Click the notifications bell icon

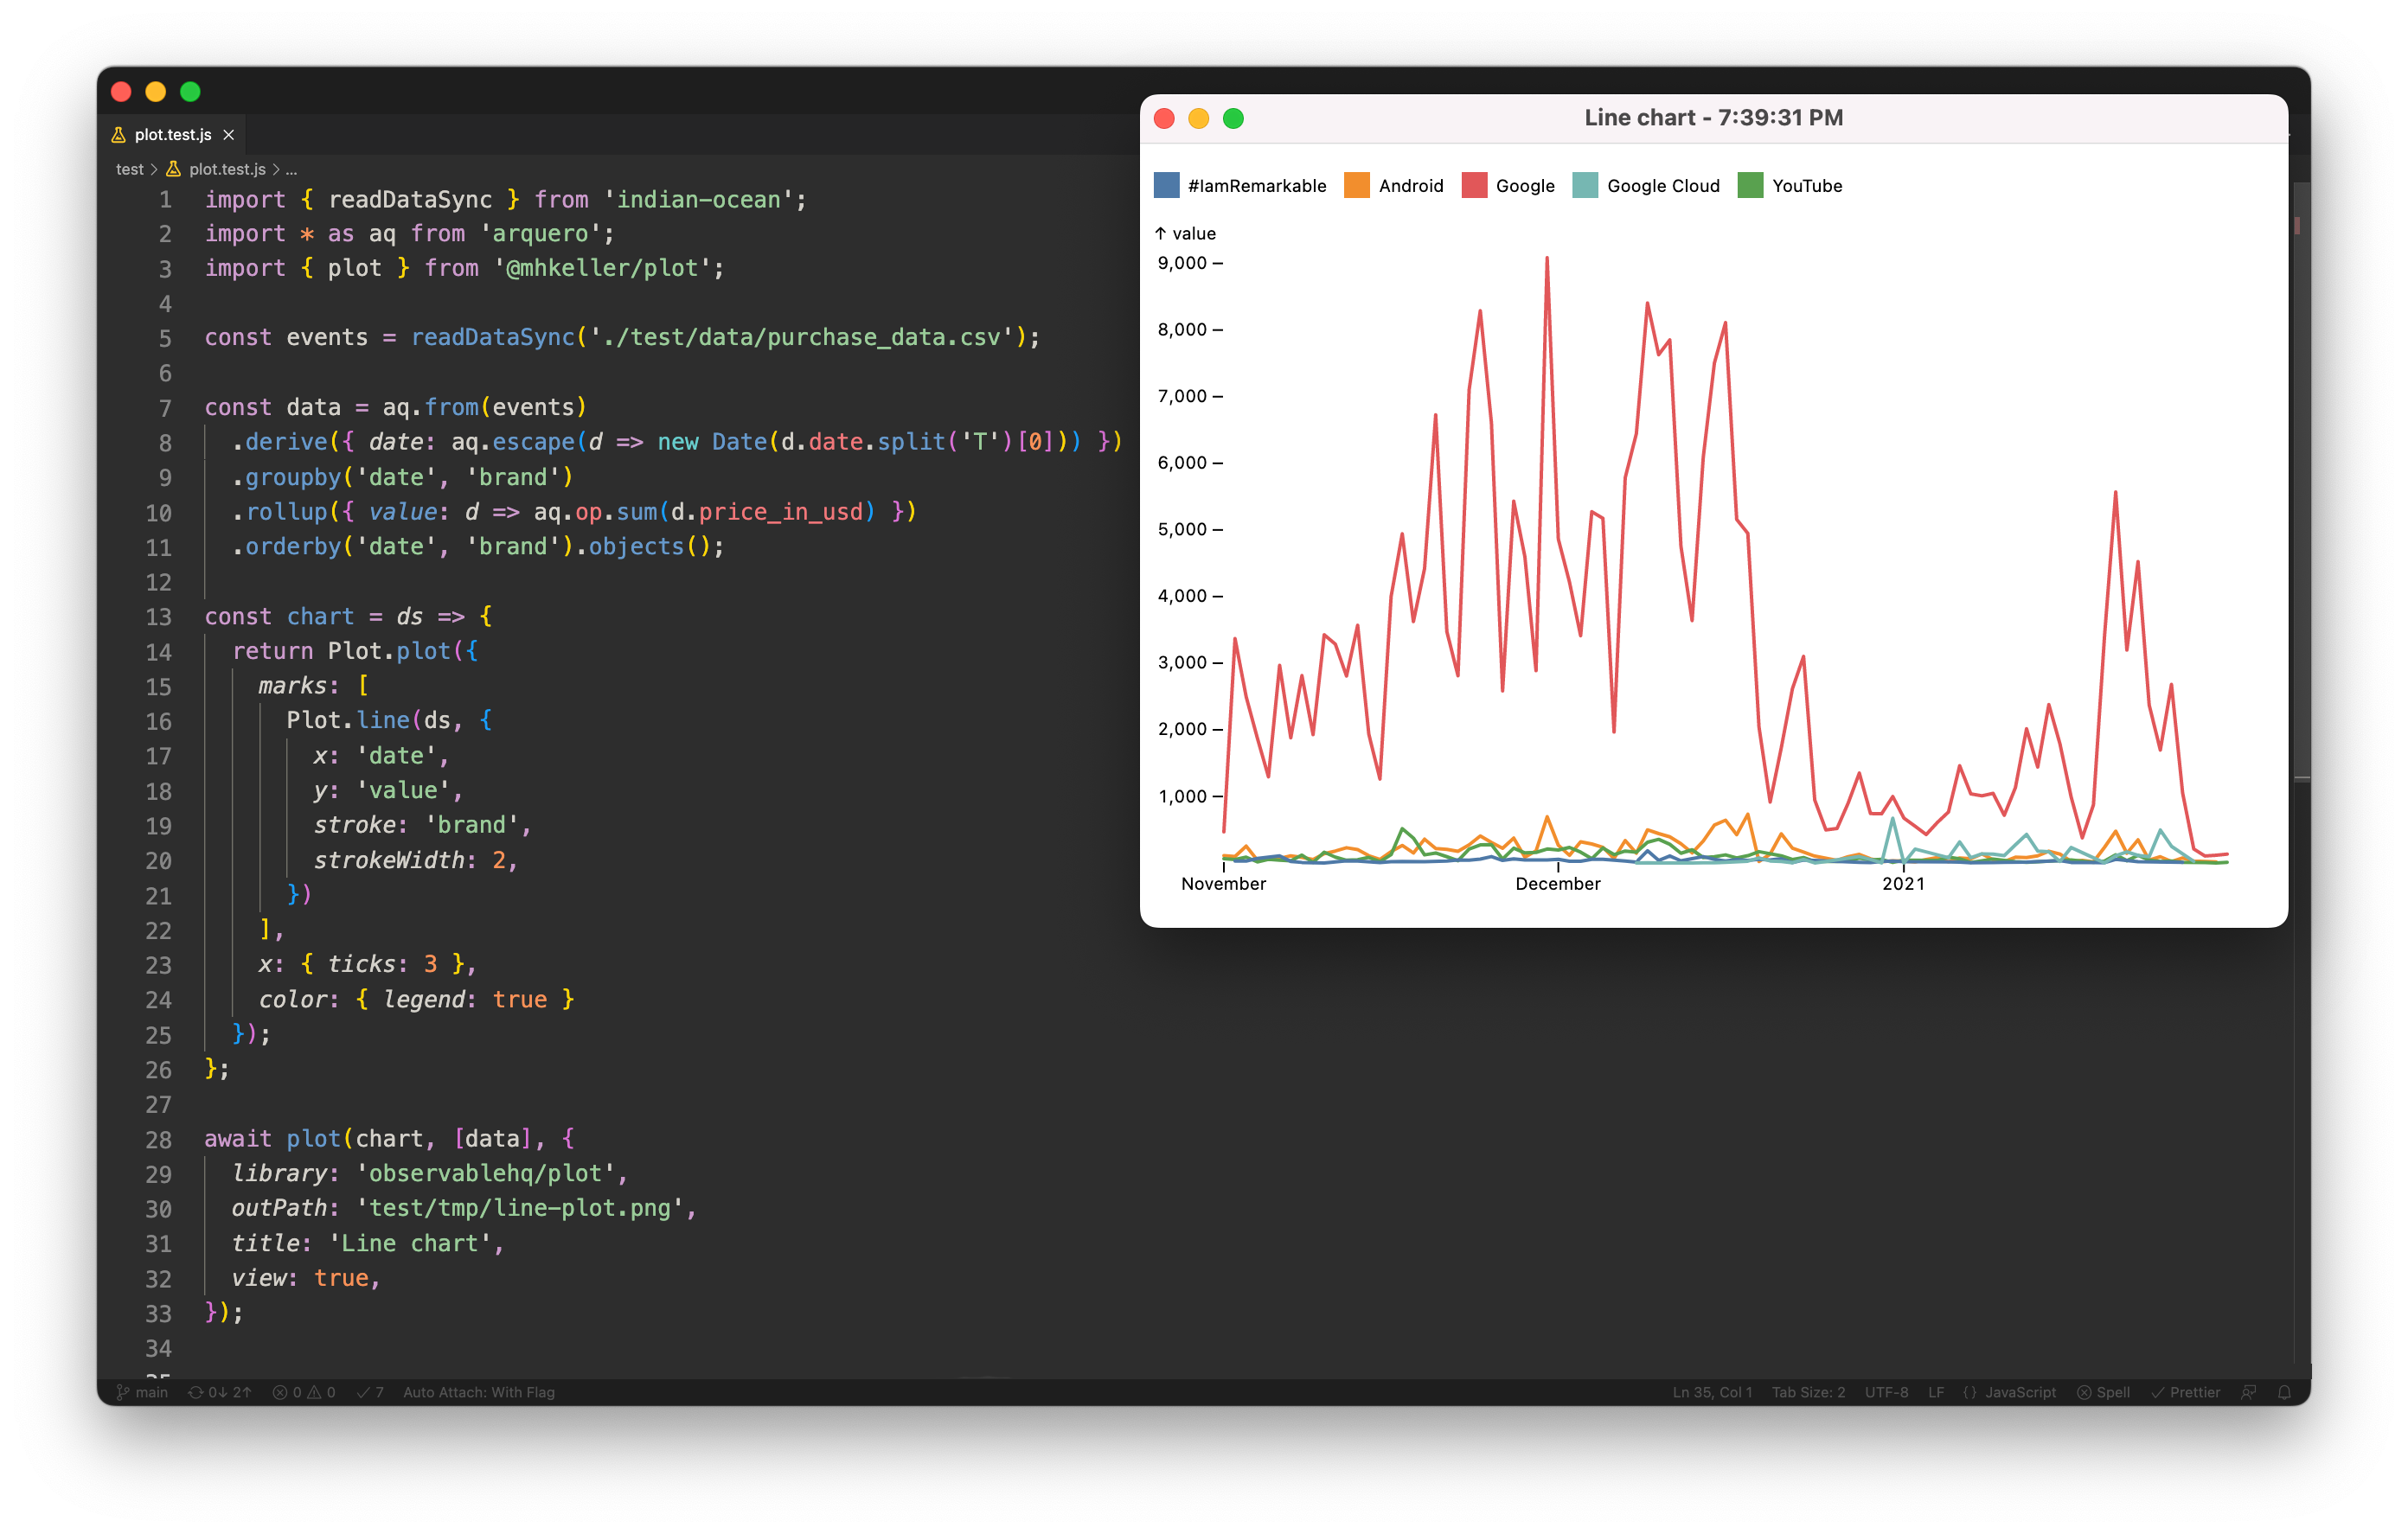point(2284,1392)
